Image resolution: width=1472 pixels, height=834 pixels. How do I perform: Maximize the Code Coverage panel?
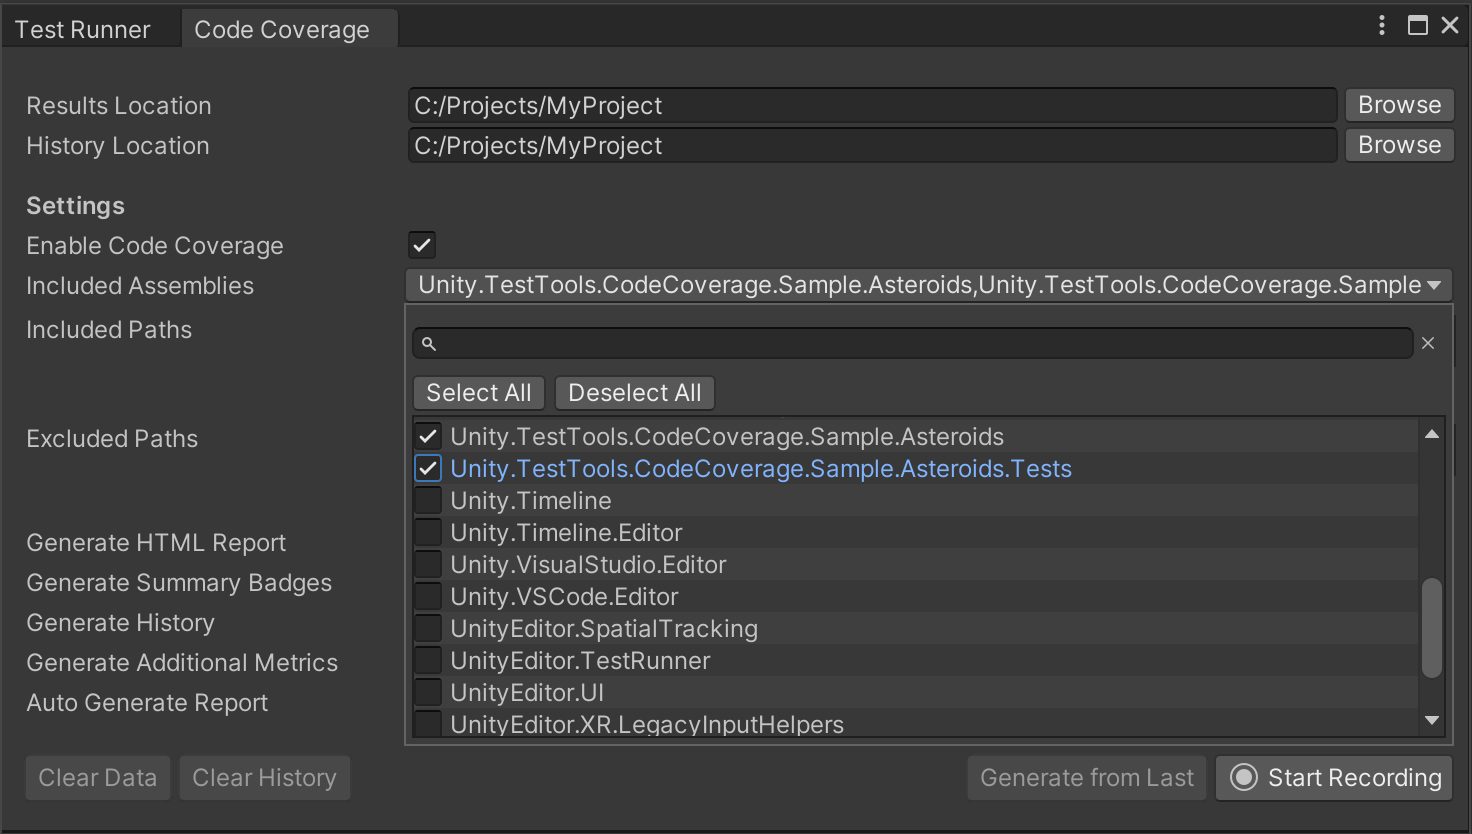pyautogui.click(x=1417, y=26)
